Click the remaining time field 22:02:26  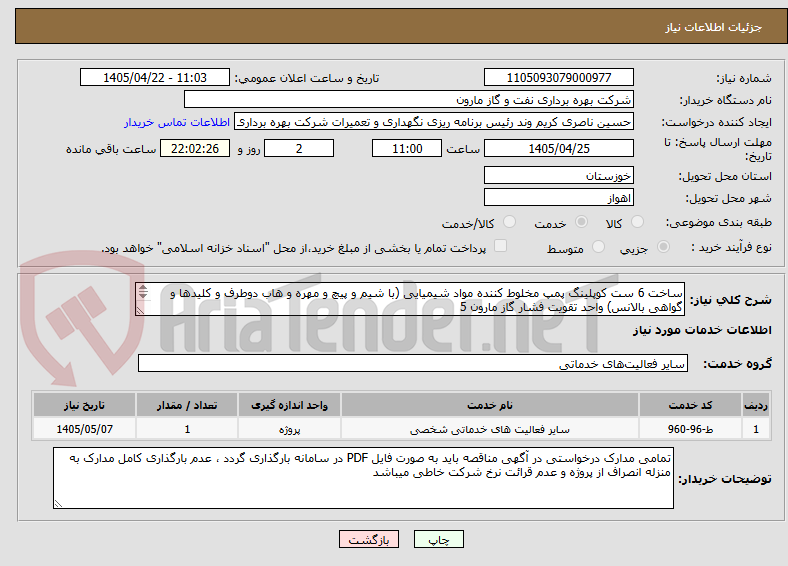[x=195, y=148]
